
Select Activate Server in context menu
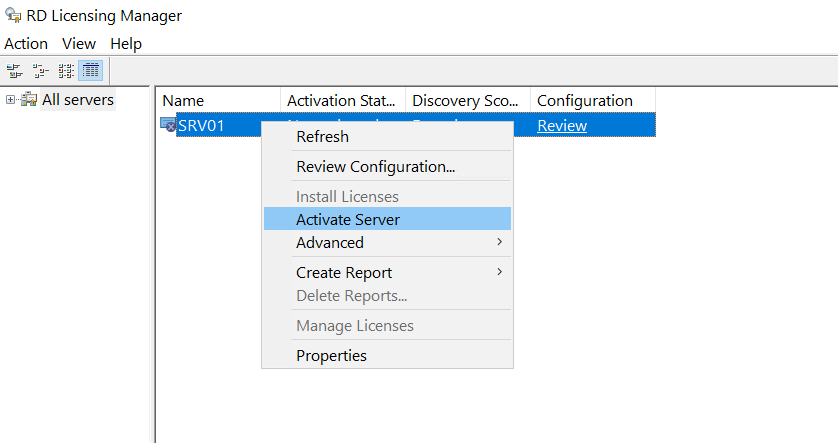click(x=387, y=219)
